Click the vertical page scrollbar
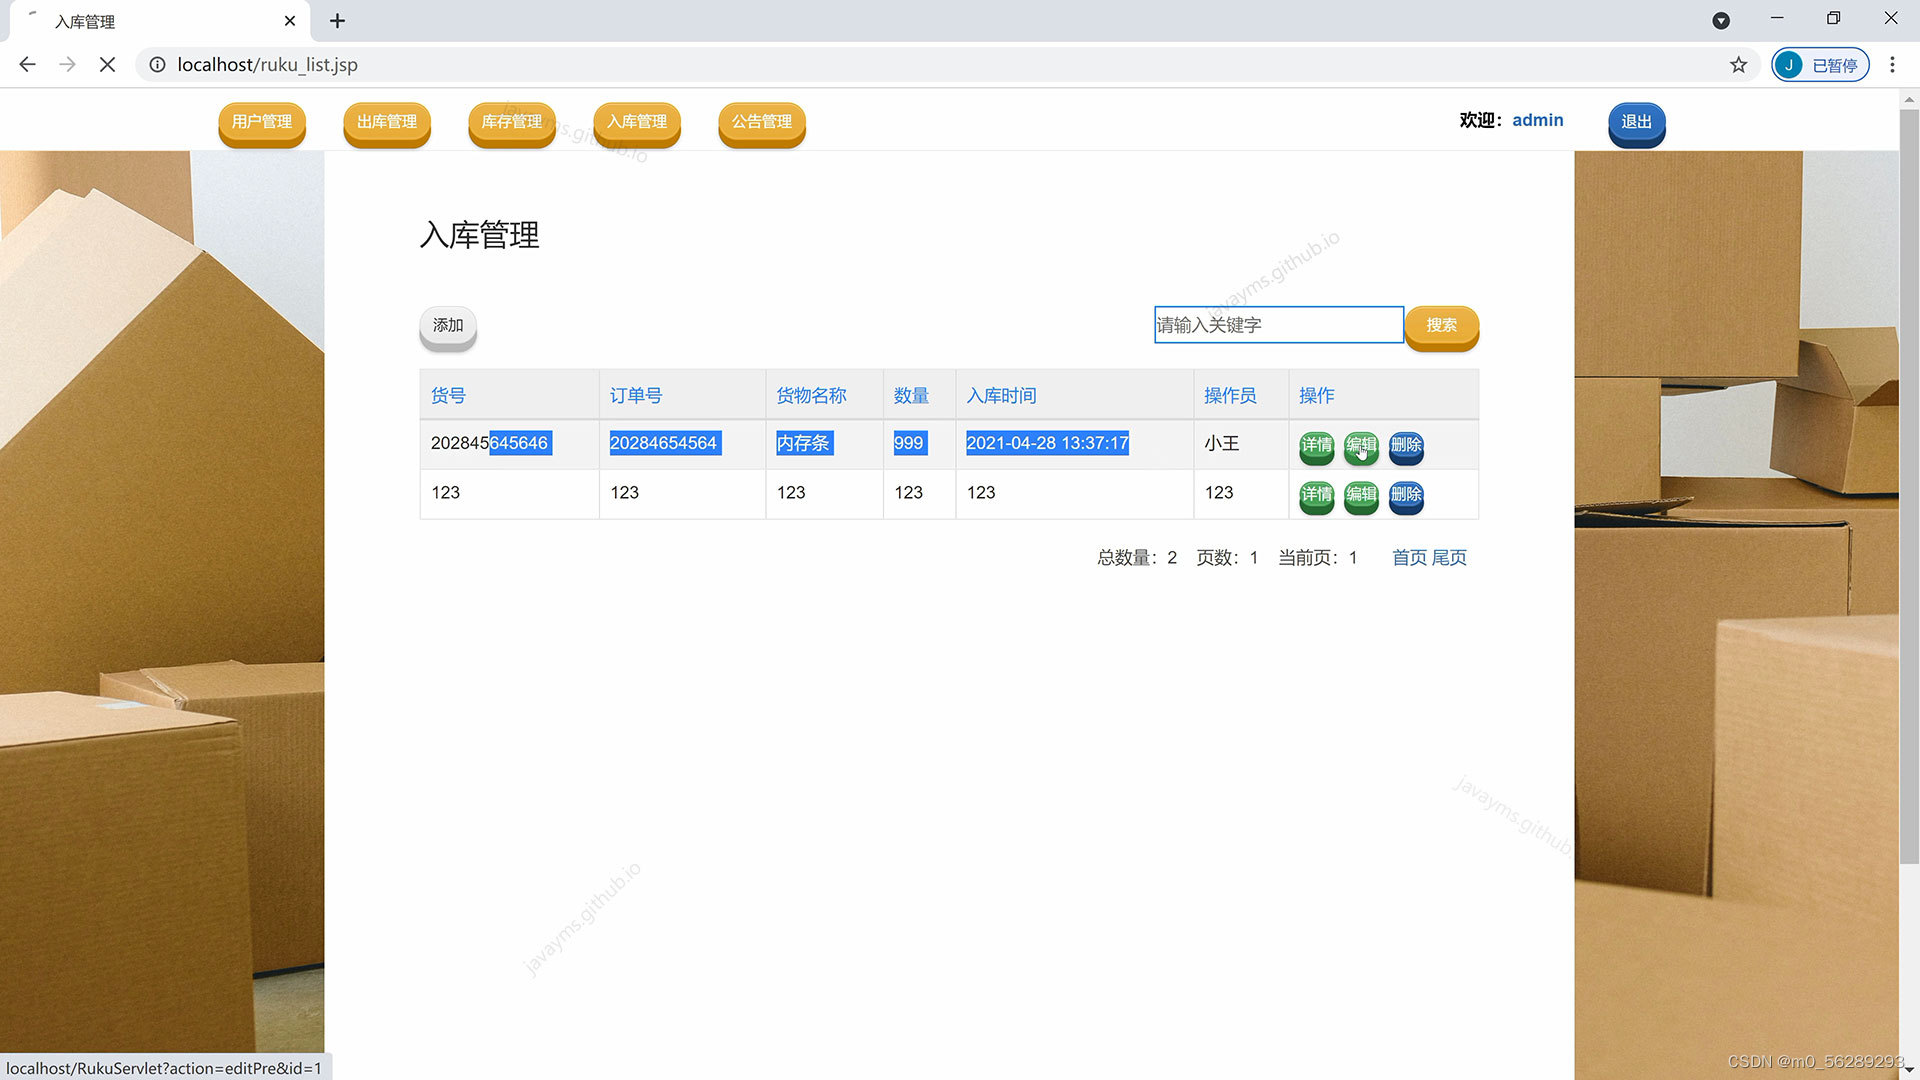1920x1080 pixels. click(x=1909, y=485)
